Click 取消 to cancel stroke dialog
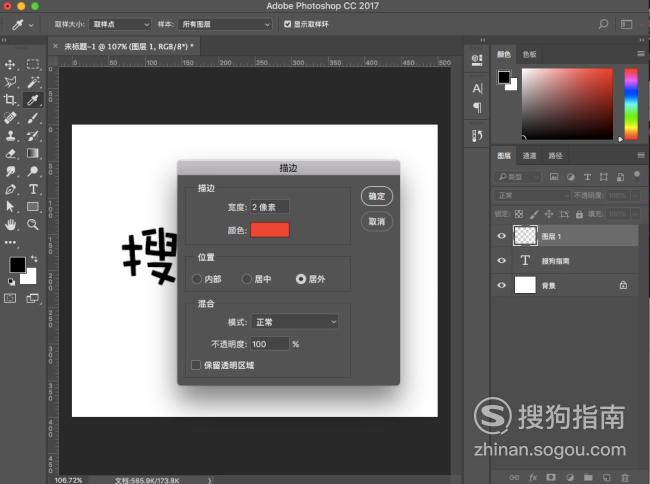The image size is (650, 484). (376, 221)
